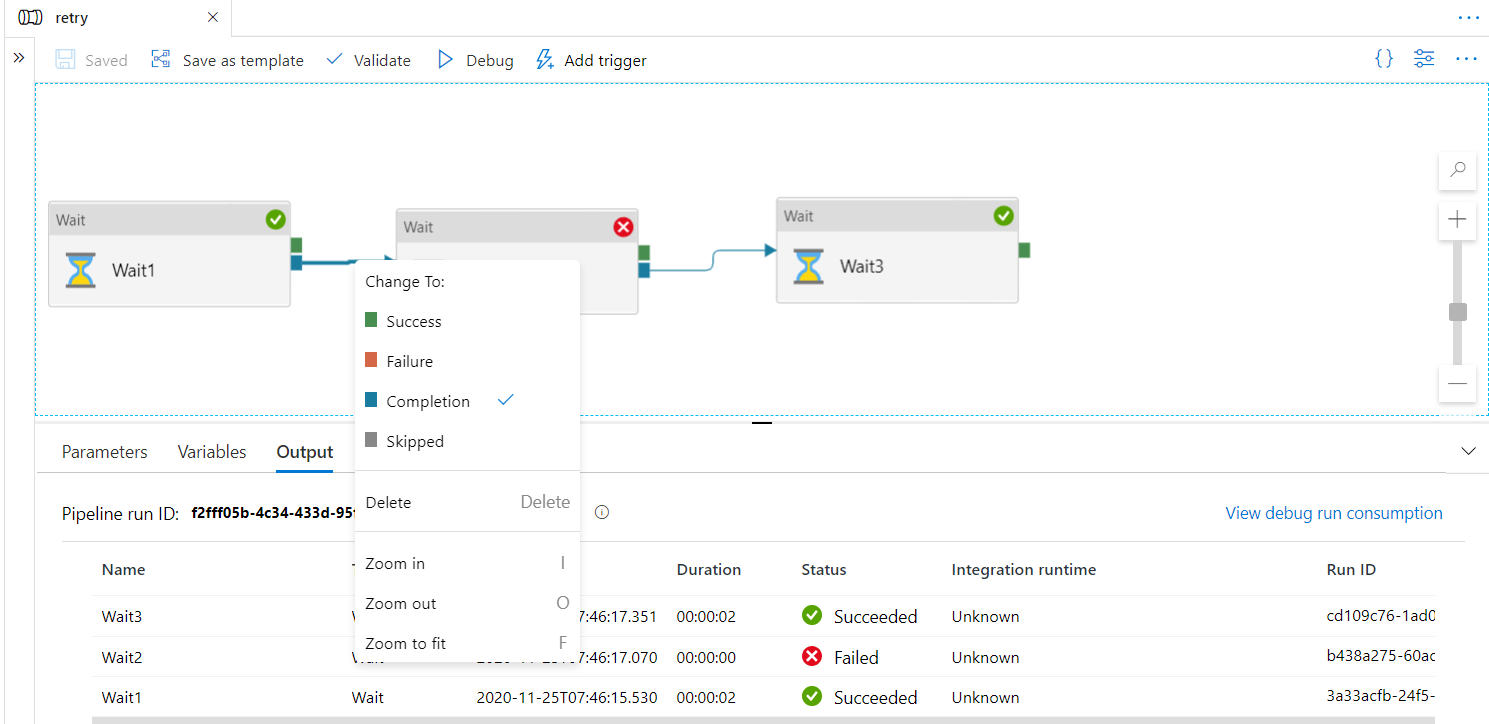Close the retry pipeline tab
Screen dimensions: 1489x724
pyautogui.click(x=212, y=18)
